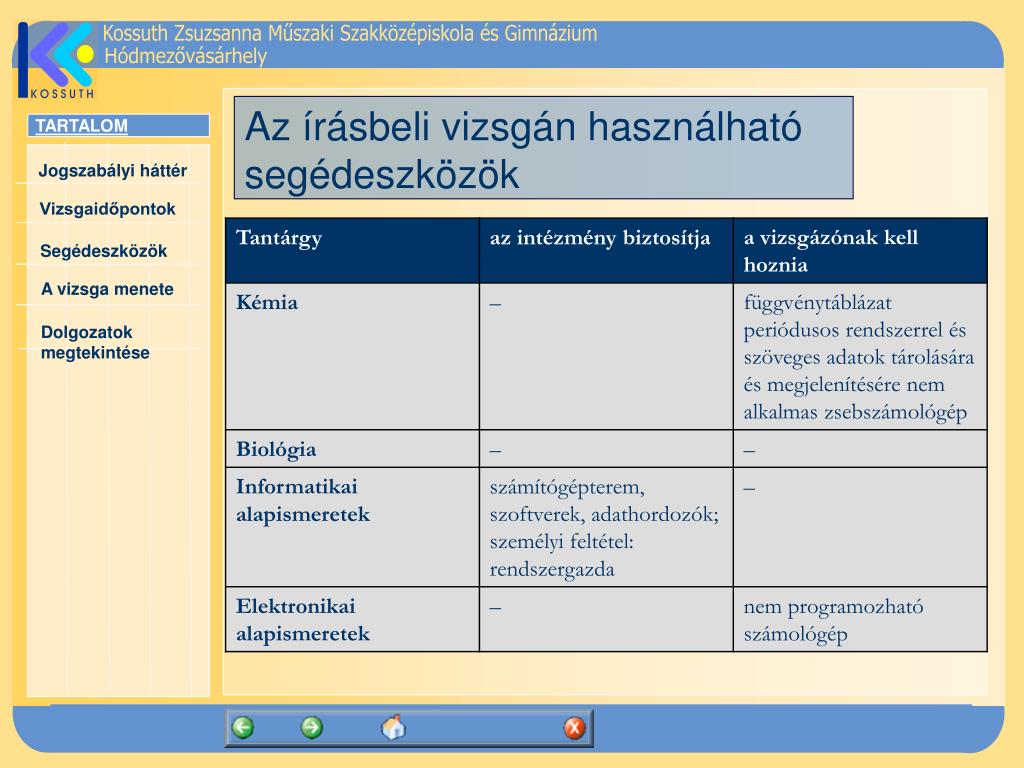Open Vizsgaidőpontok section
This screenshot has height=768, width=1024.
pos(108,209)
